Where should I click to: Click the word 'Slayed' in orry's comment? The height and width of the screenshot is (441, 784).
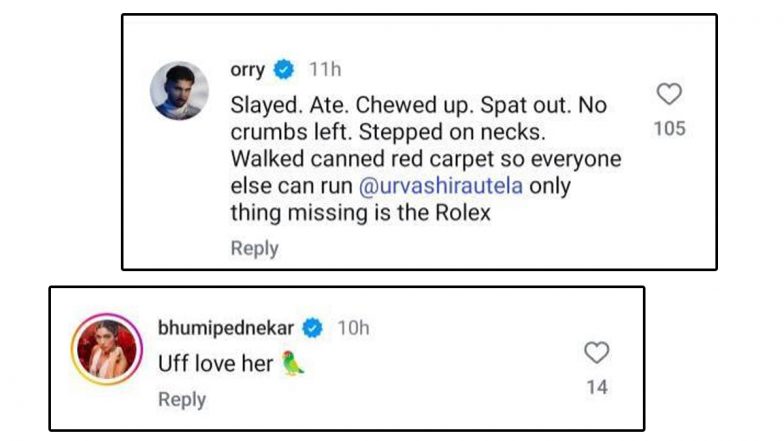(264, 106)
